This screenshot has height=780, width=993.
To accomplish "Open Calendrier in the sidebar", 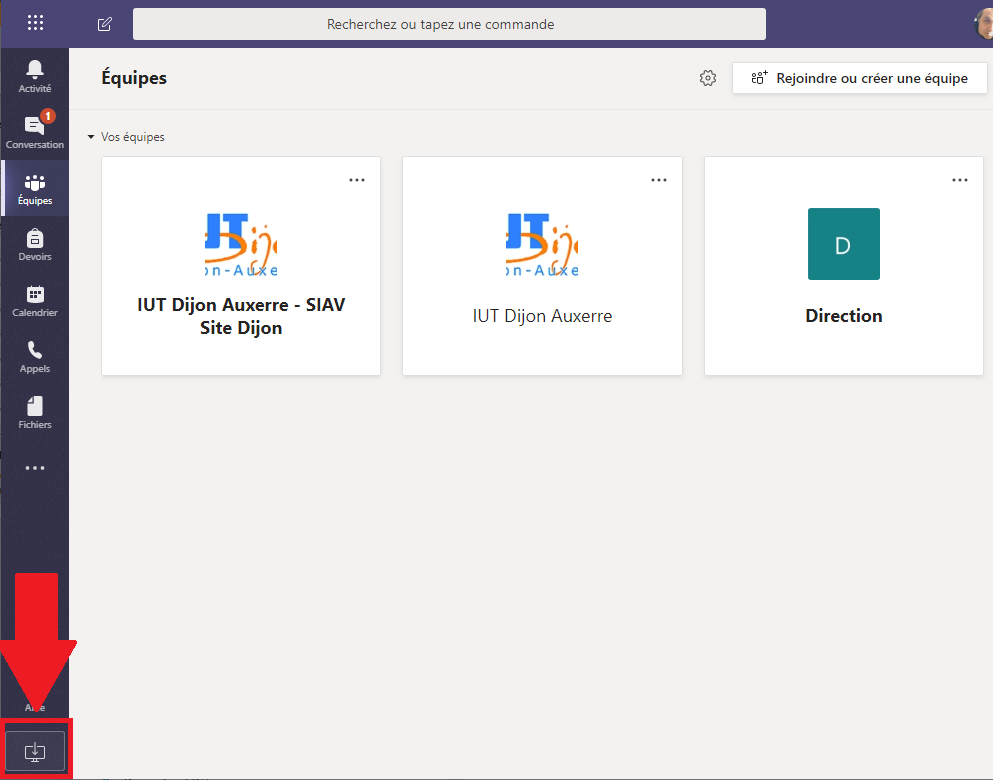I will click(35, 301).
